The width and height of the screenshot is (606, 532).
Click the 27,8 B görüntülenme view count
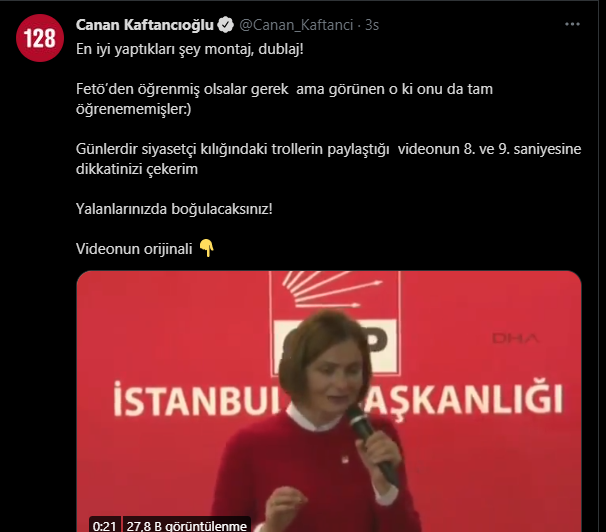(187, 525)
